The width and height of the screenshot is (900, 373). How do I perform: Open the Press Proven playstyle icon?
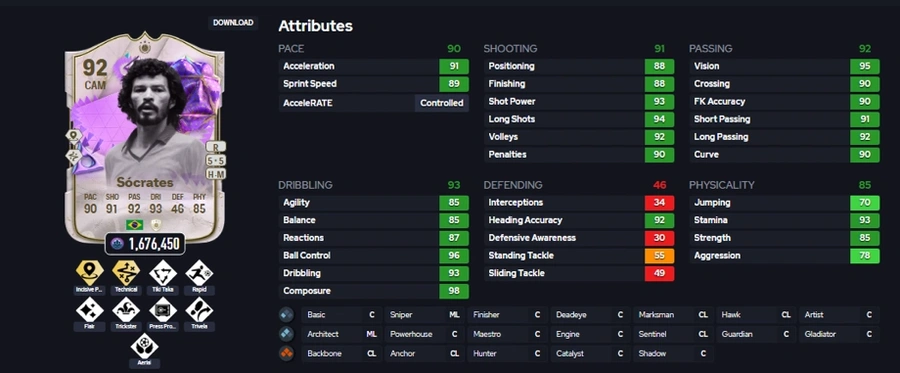(x=163, y=310)
